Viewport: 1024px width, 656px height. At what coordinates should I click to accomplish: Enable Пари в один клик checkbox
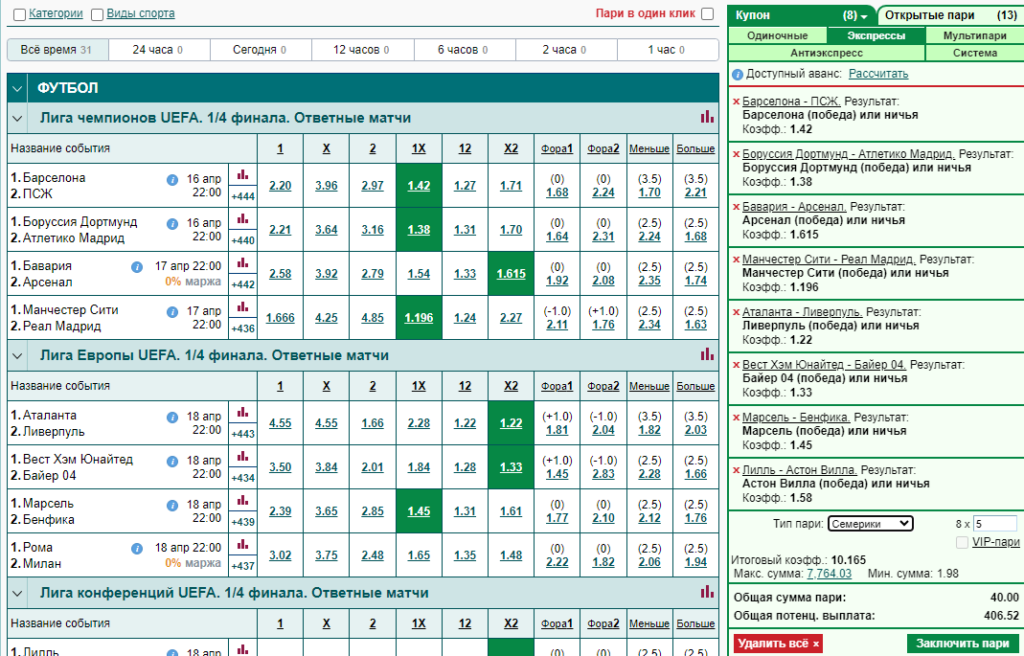707,14
